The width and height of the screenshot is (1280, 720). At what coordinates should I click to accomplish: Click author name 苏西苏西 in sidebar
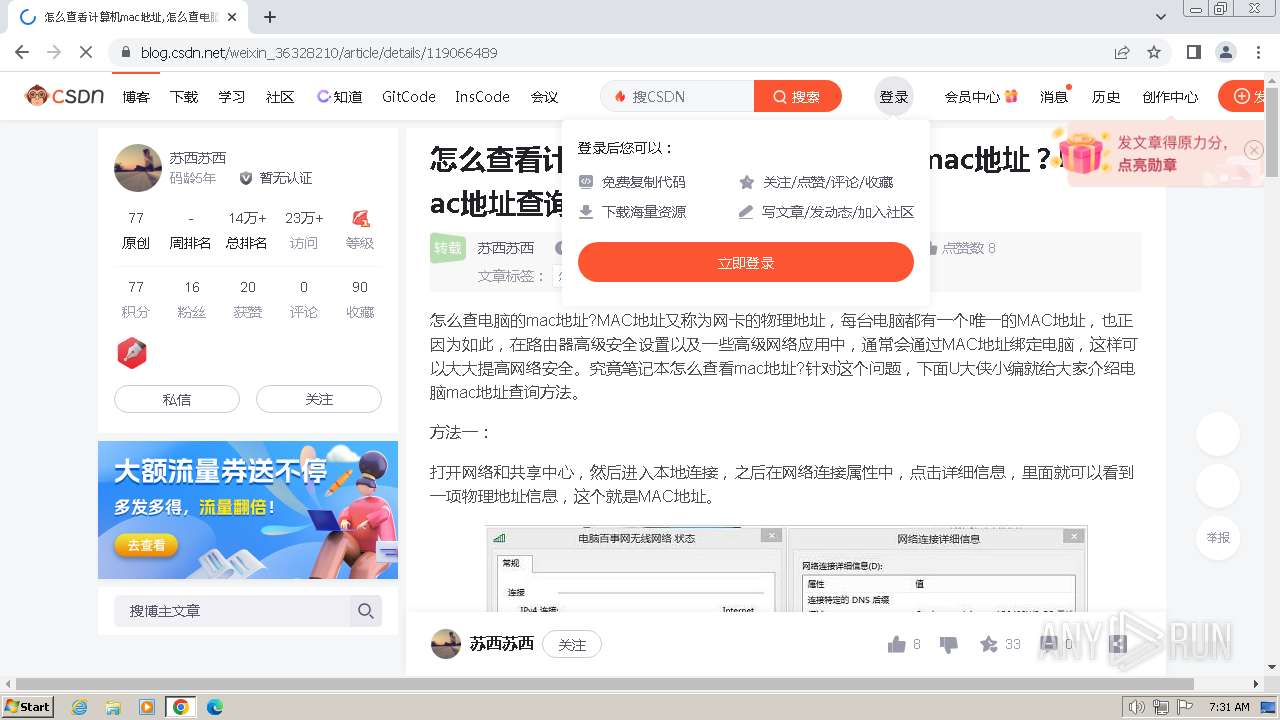(x=197, y=158)
